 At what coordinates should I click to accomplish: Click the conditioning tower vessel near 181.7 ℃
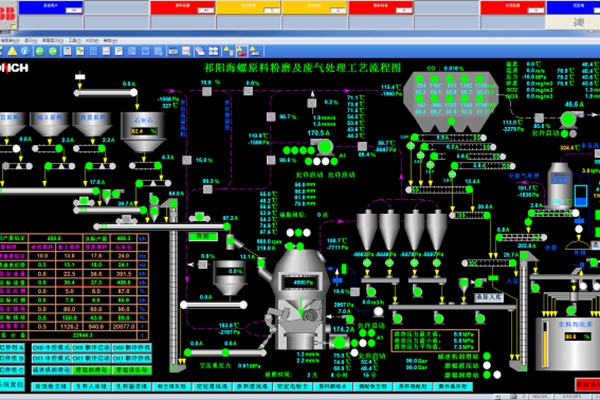pyautogui.click(x=559, y=184)
